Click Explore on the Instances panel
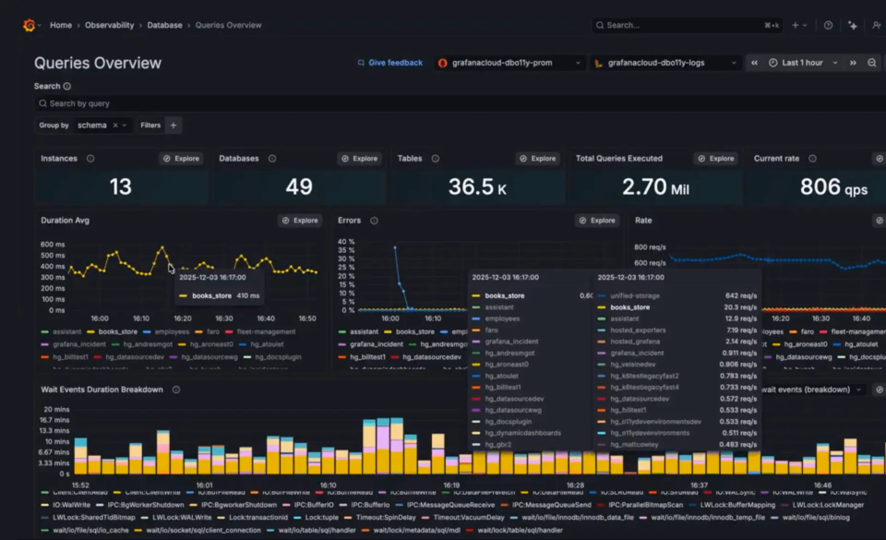The width and height of the screenshot is (886, 540). coord(181,159)
